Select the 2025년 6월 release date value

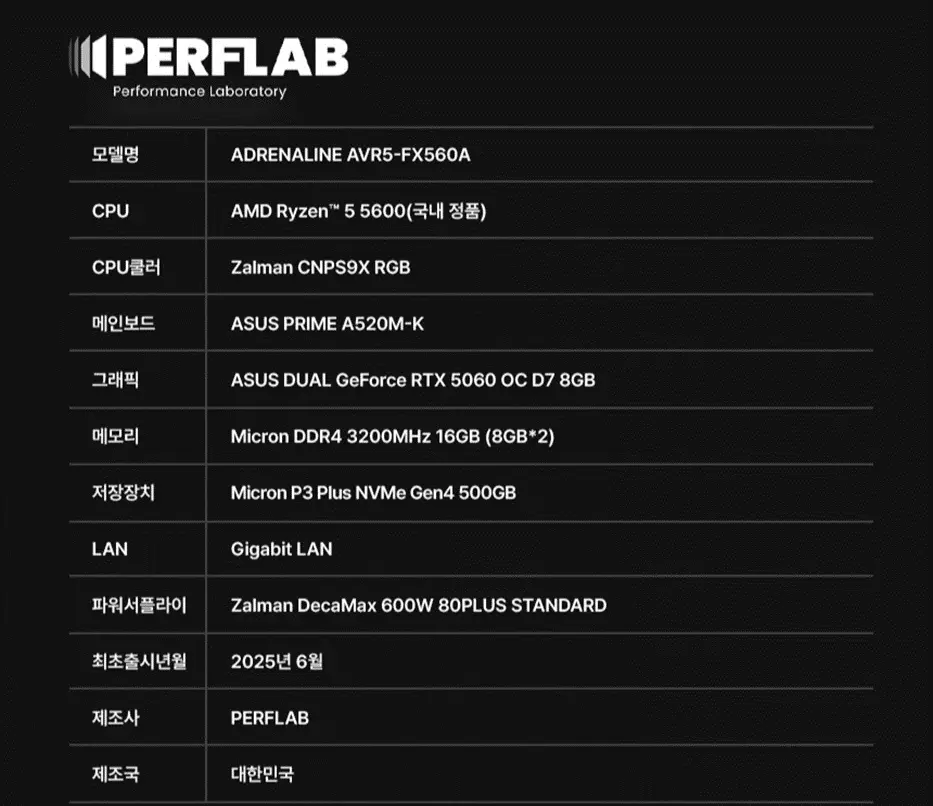pyautogui.click(x=277, y=661)
